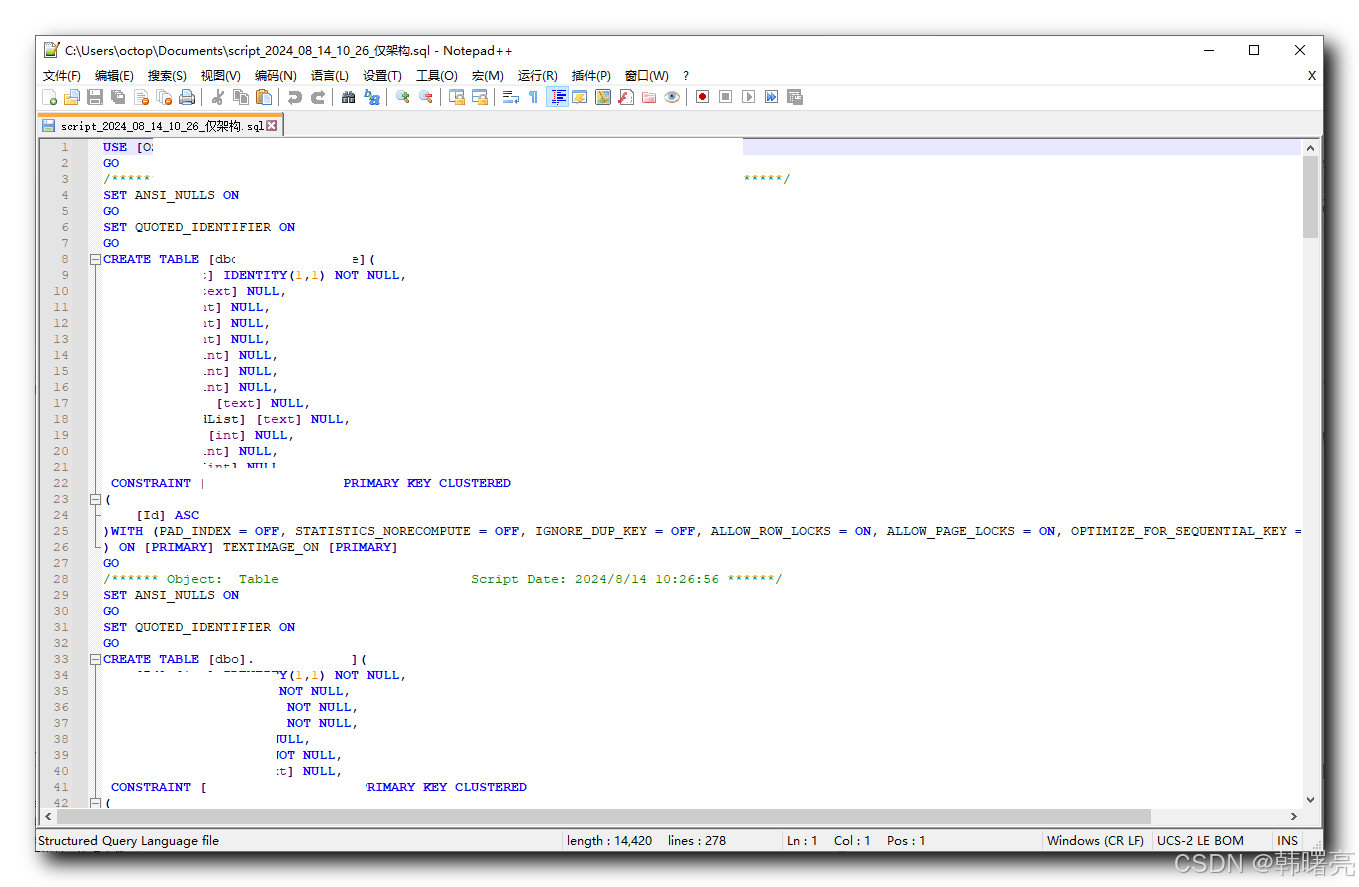Open the 文件(F) menu
The image size is (1359, 887).
coord(62,76)
